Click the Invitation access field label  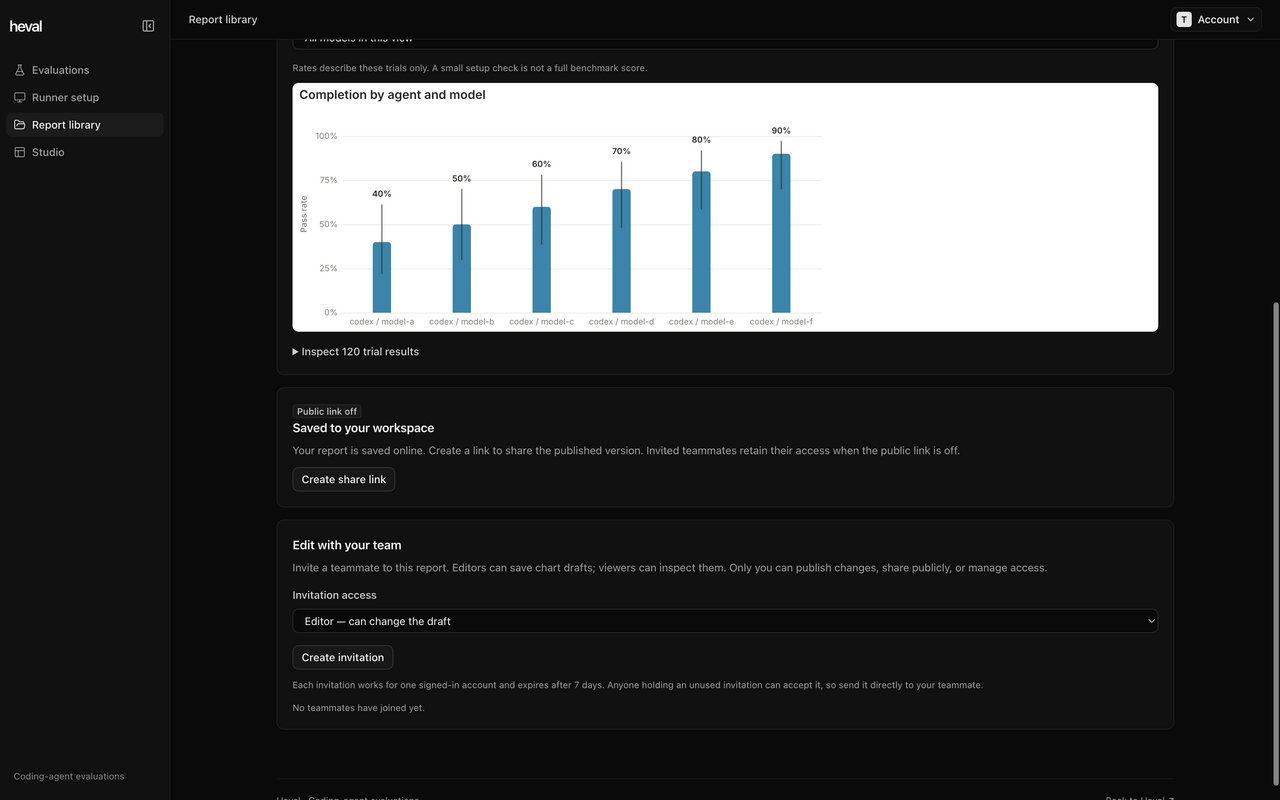335,595
